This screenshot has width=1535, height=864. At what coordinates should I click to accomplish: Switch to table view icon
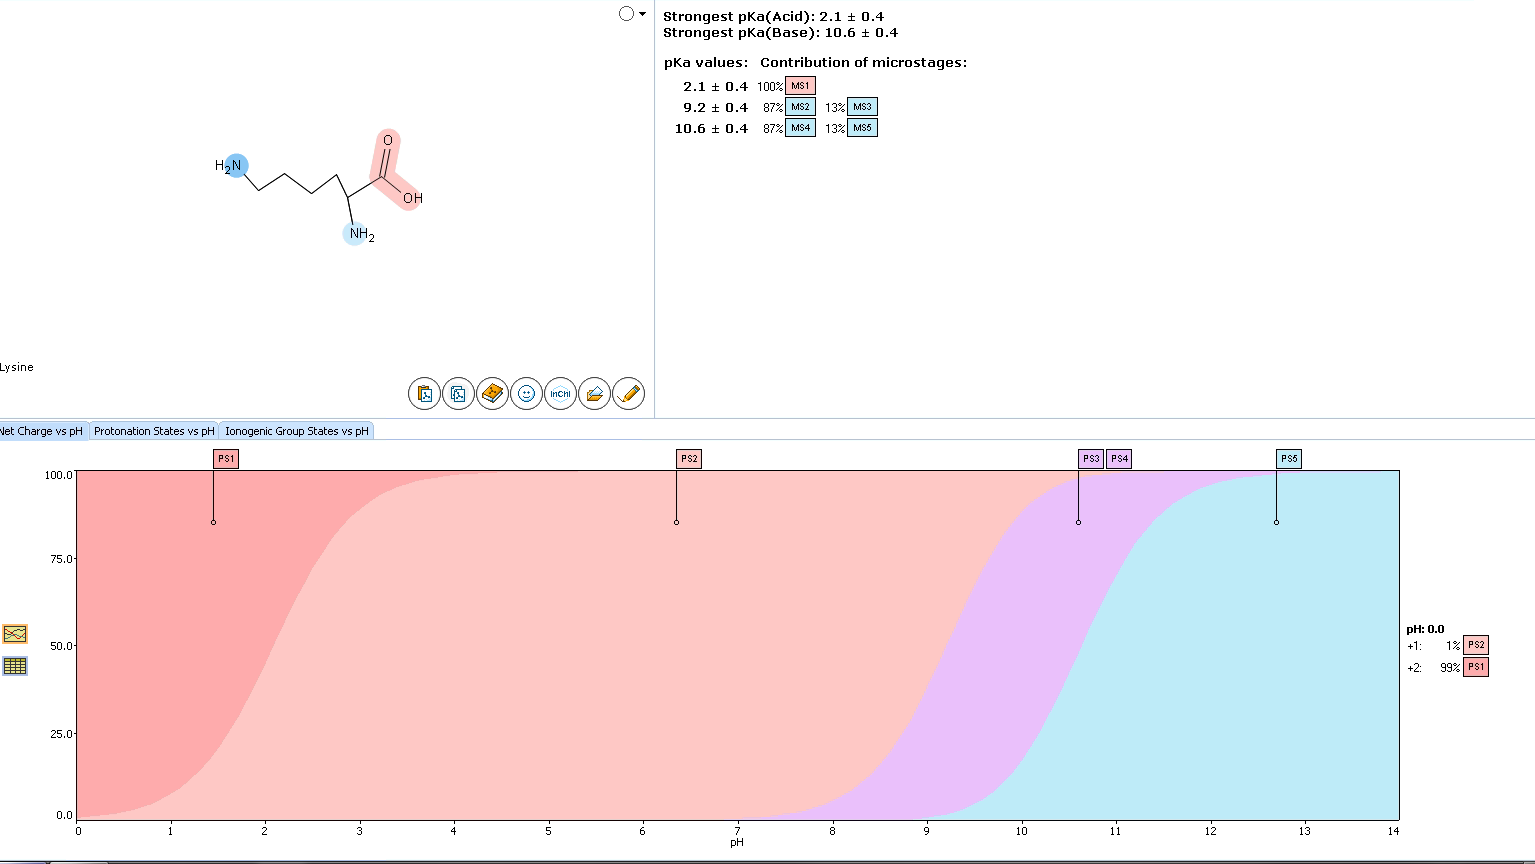point(15,666)
